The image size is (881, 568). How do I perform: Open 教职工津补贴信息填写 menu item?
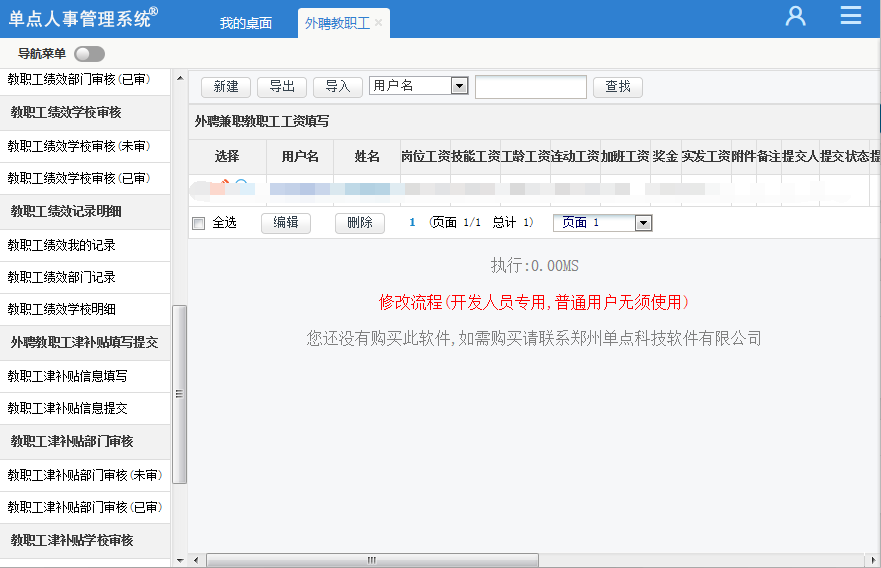(x=85, y=376)
